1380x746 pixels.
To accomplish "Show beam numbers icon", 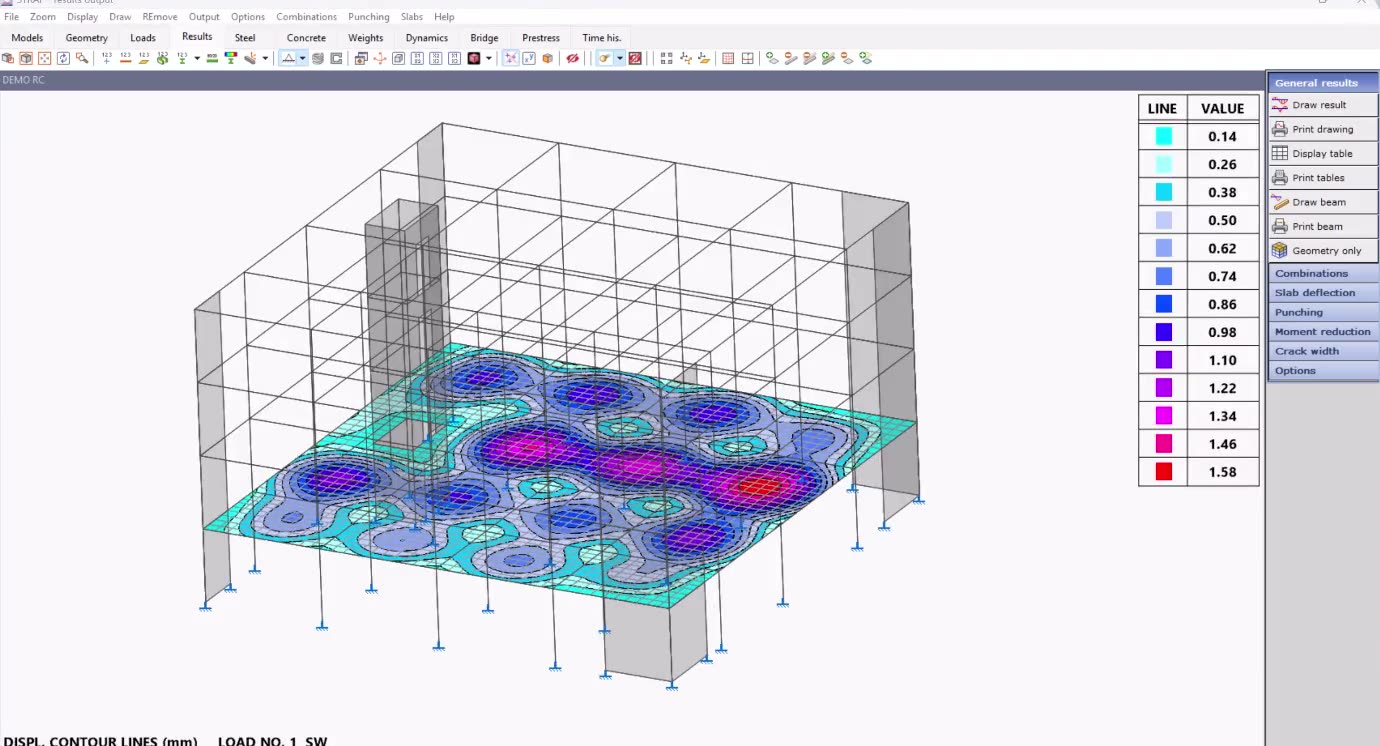I will (125, 58).
